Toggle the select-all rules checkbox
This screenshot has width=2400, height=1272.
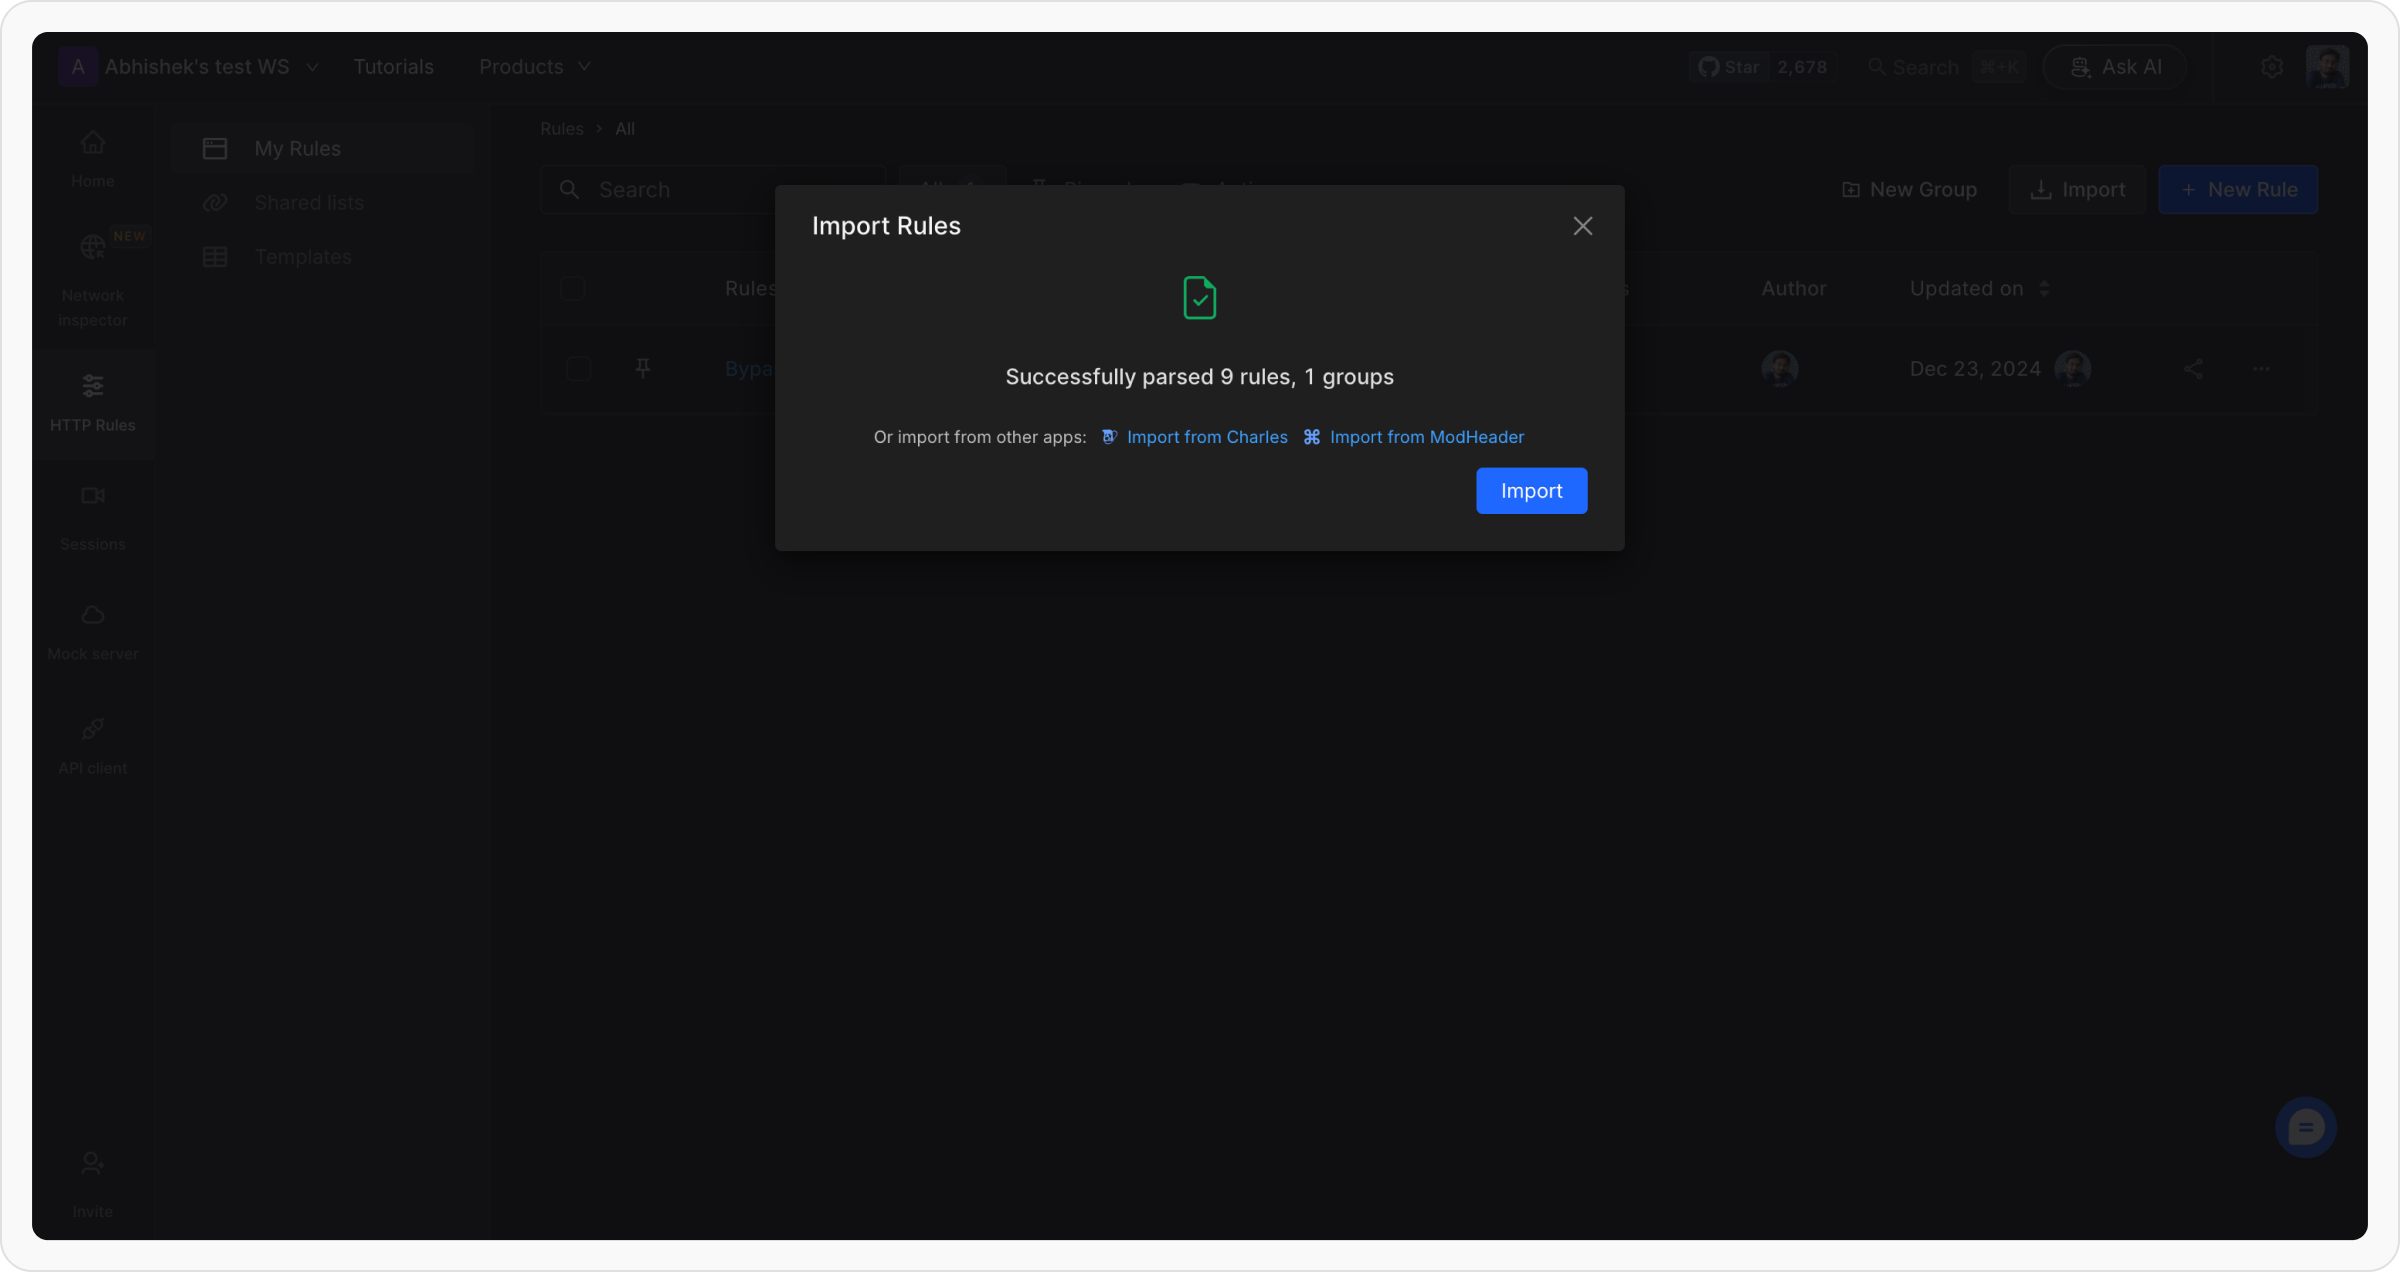tap(572, 289)
